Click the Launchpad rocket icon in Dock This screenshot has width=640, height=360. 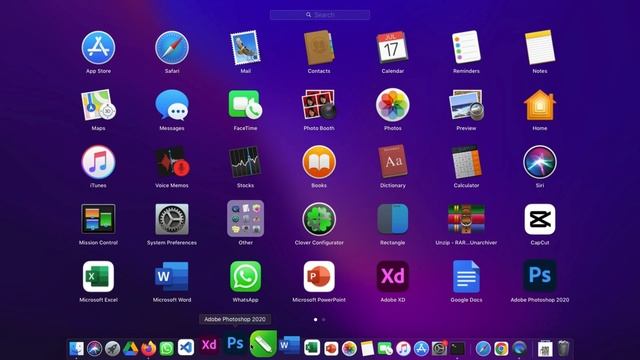tap(112, 349)
